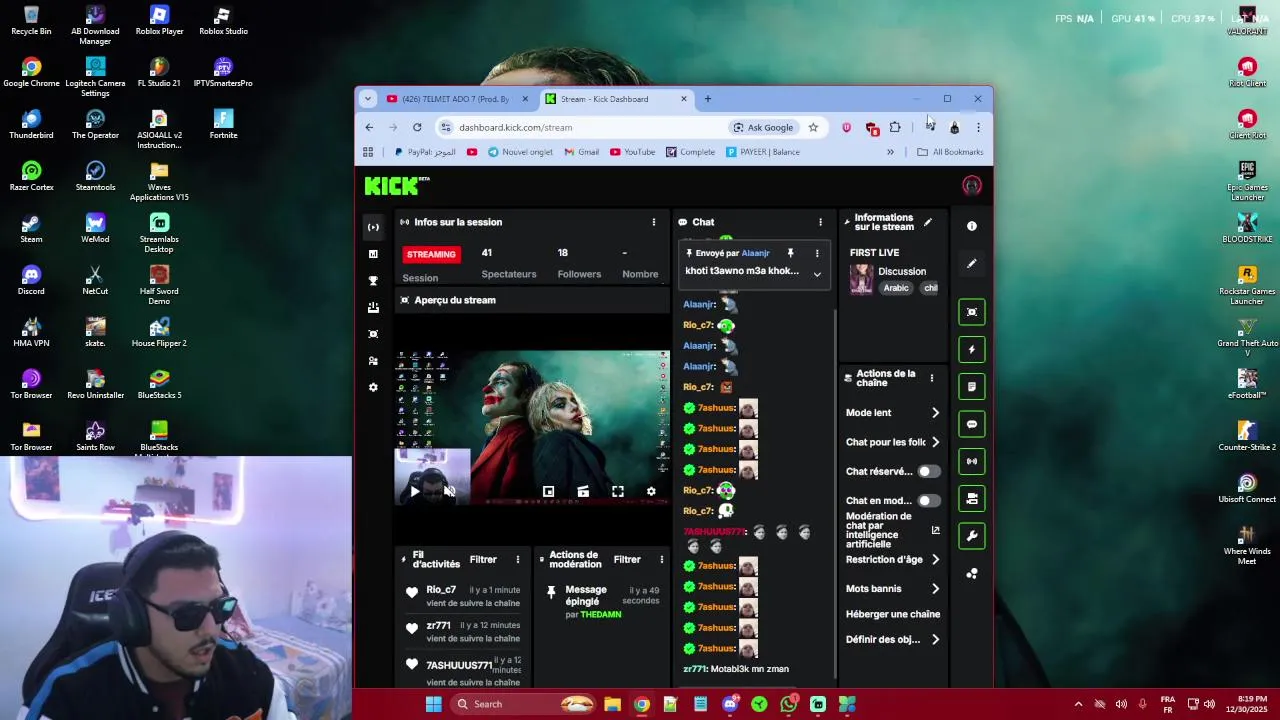Viewport: 1280px width, 720px height.
Task: Toggle the moderation actions widget in right rail
Action: [971, 498]
